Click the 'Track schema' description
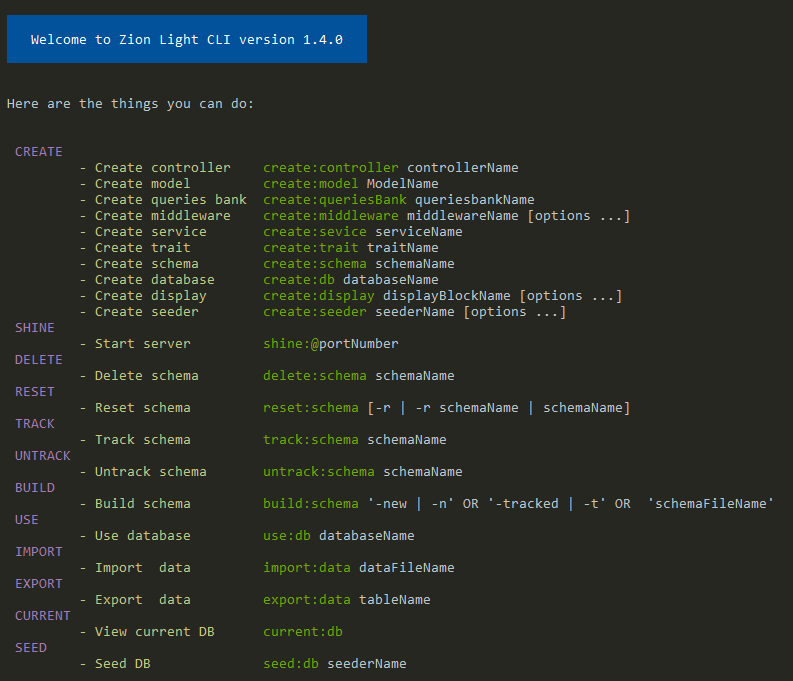This screenshot has width=793, height=681. [143, 440]
